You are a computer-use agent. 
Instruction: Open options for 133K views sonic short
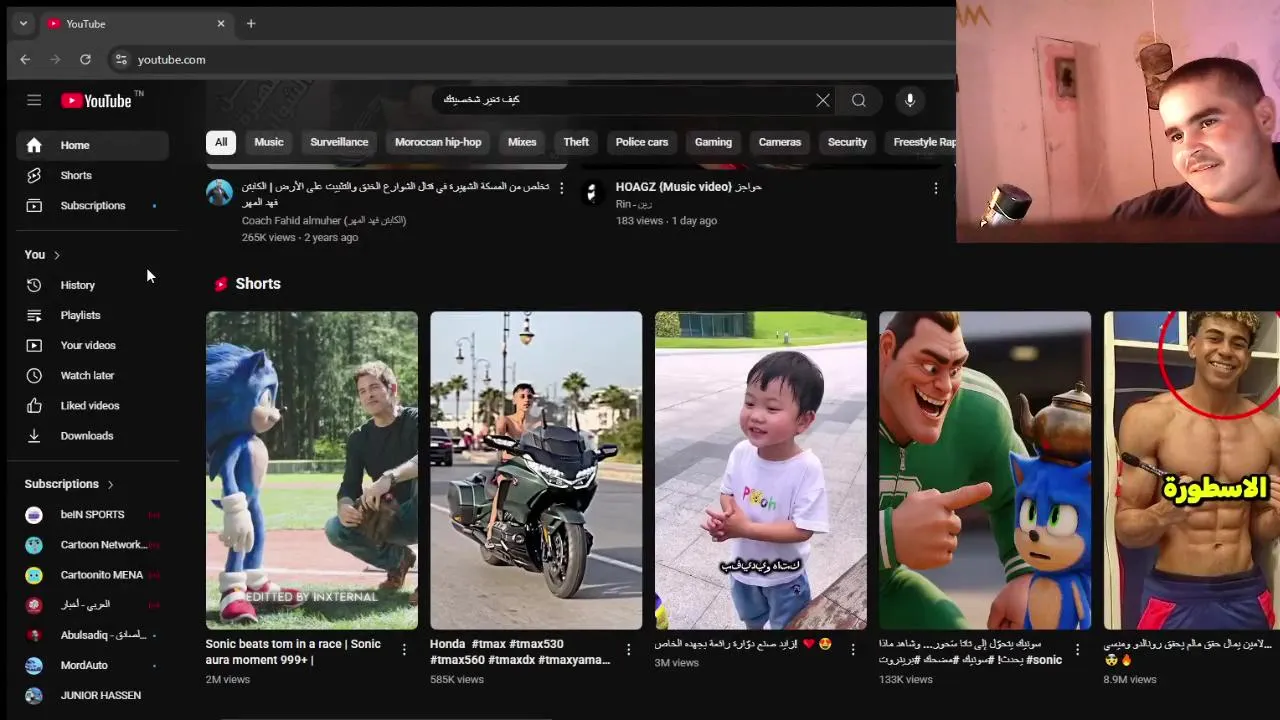click(1078, 650)
